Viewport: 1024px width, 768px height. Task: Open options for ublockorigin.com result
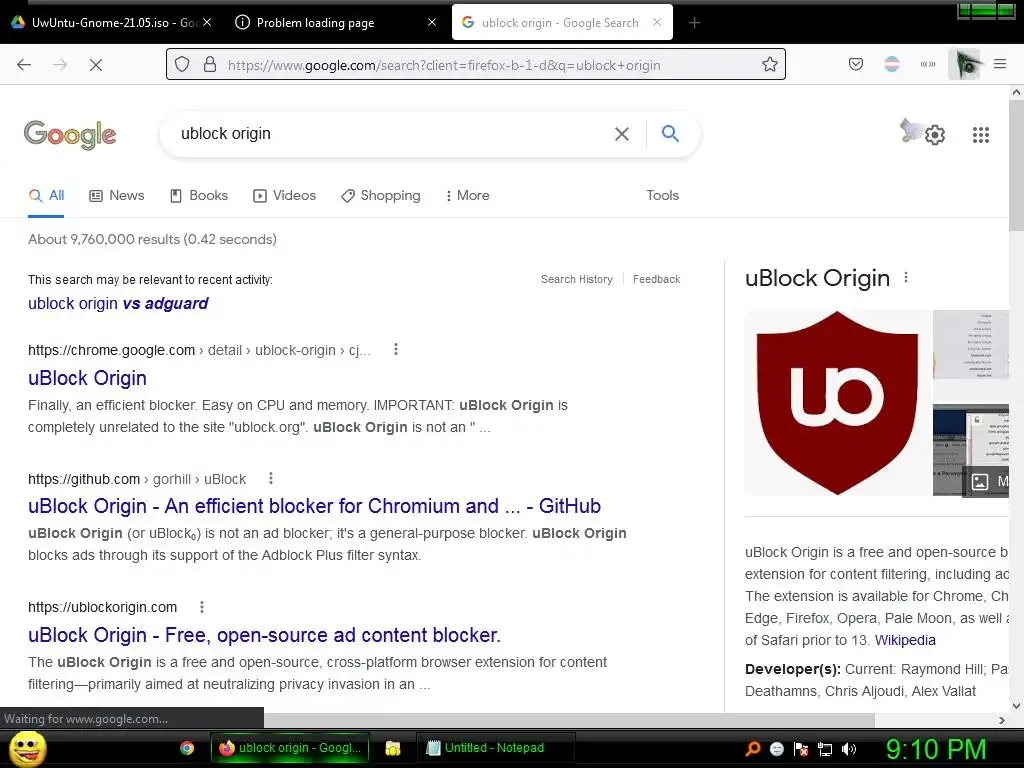pos(202,607)
